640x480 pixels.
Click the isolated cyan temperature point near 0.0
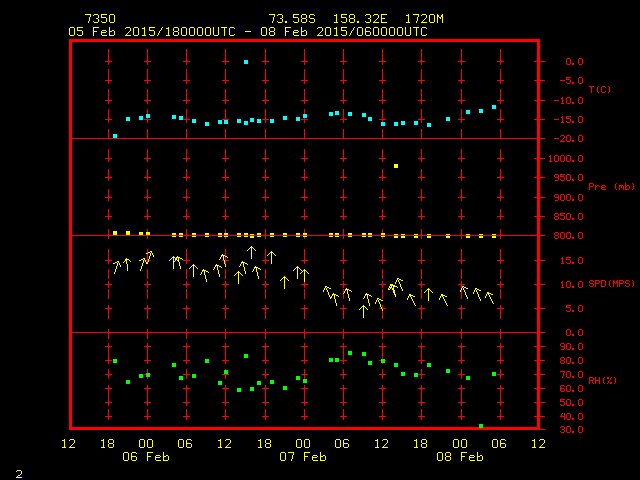(246, 62)
